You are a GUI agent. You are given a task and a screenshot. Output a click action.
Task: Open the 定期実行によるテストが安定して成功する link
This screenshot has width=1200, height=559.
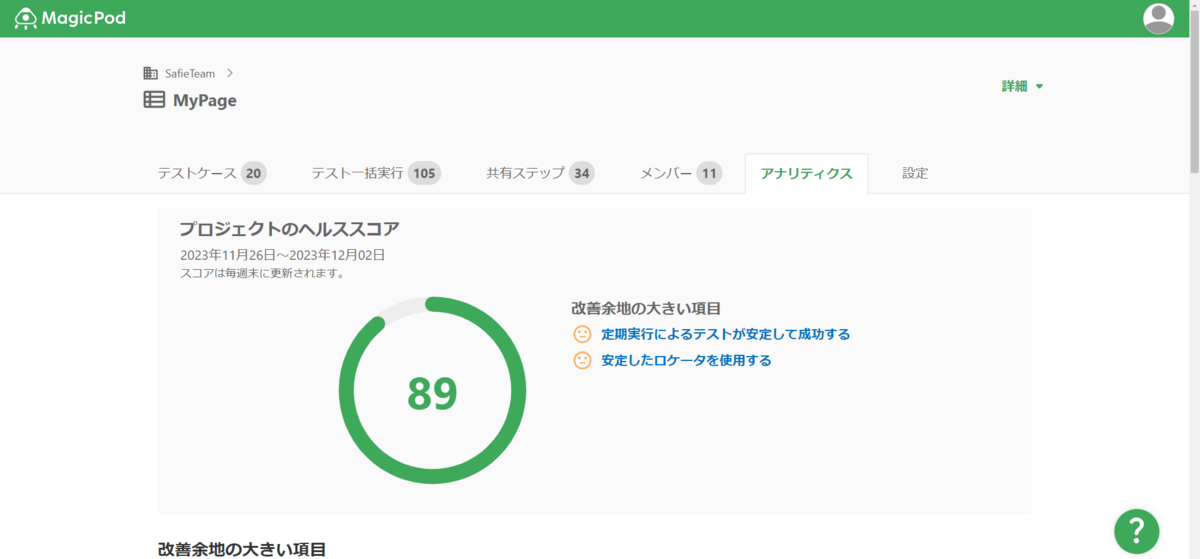pos(725,334)
